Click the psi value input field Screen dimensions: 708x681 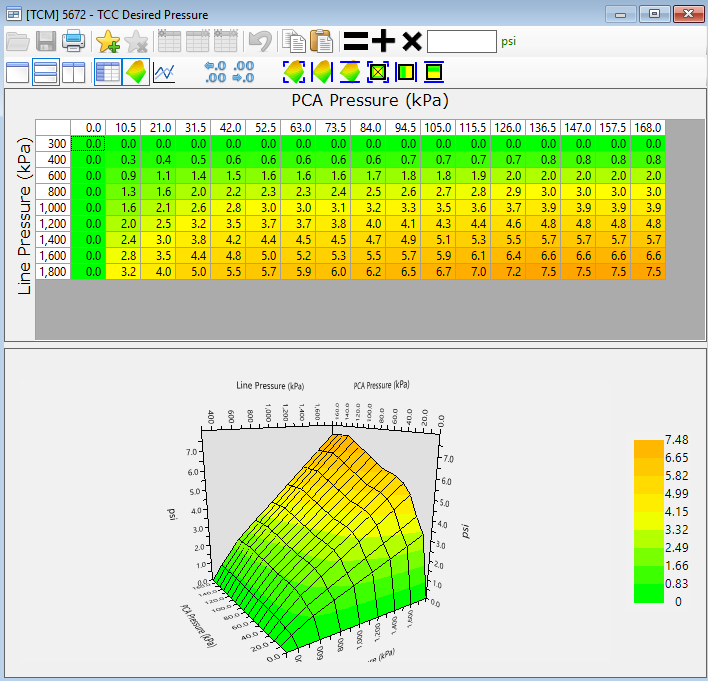tap(461, 42)
